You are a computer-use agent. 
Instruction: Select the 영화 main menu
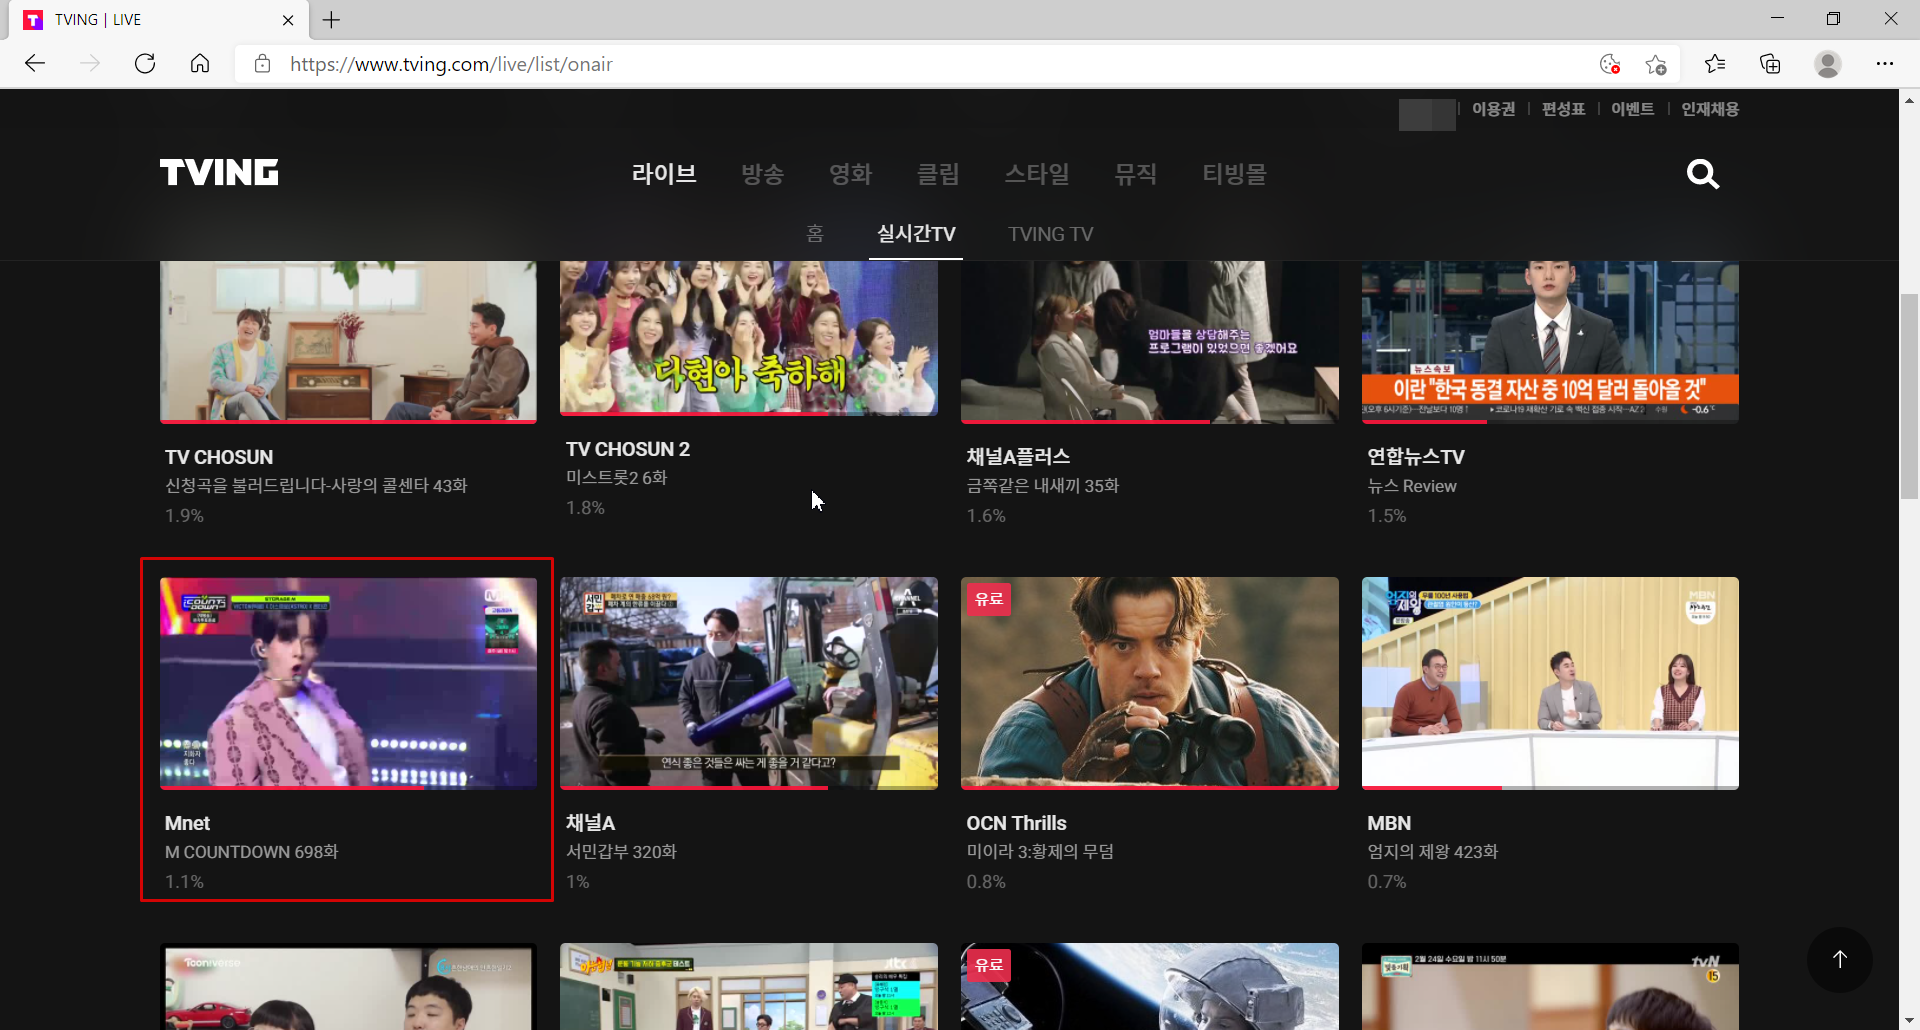pos(851,174)
